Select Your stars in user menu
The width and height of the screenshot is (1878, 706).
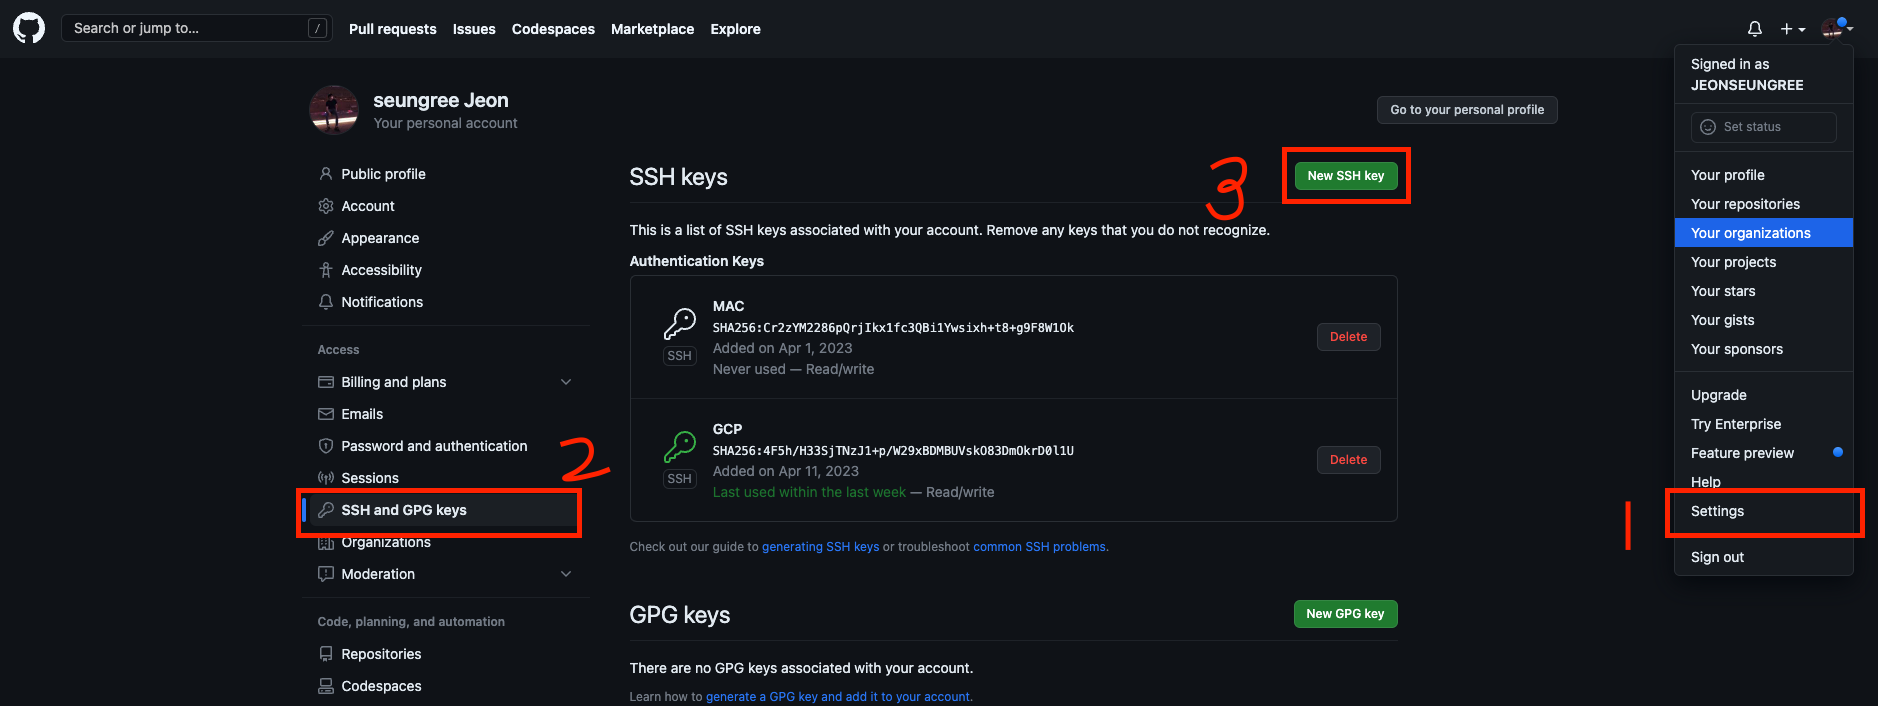pyautogui.click(x=1764, y=291)
